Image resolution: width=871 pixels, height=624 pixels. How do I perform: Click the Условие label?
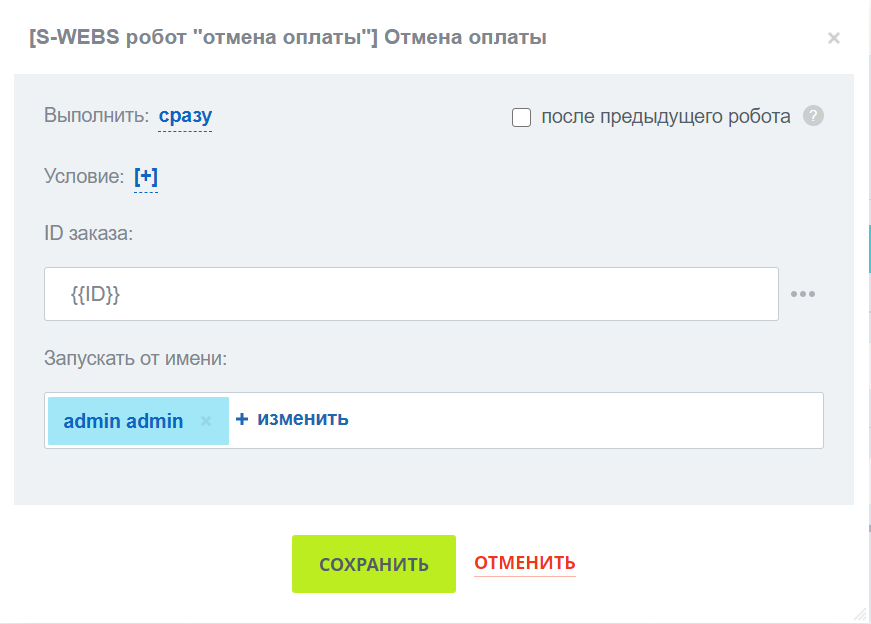coord(84,176)
